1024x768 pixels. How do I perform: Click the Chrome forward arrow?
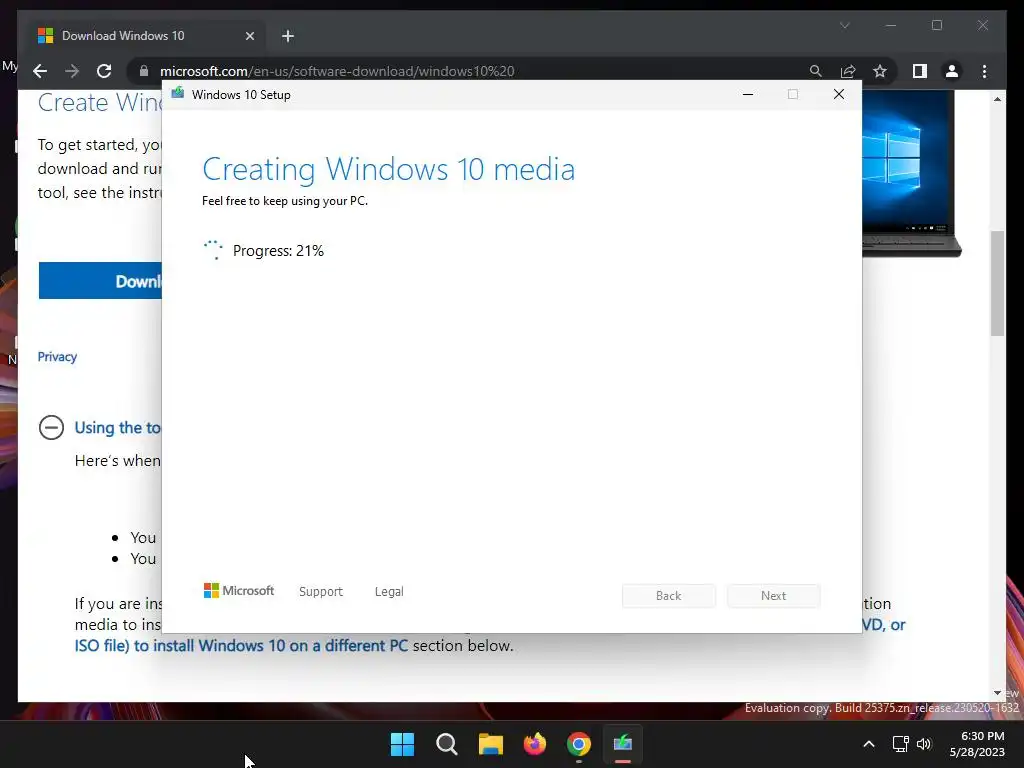click(72, 71)
